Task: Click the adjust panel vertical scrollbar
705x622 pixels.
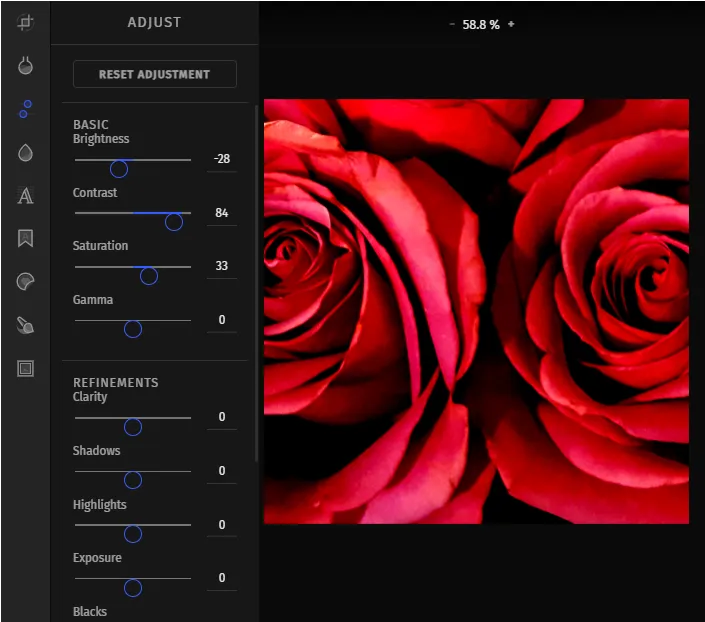Action: click(256, 283)
